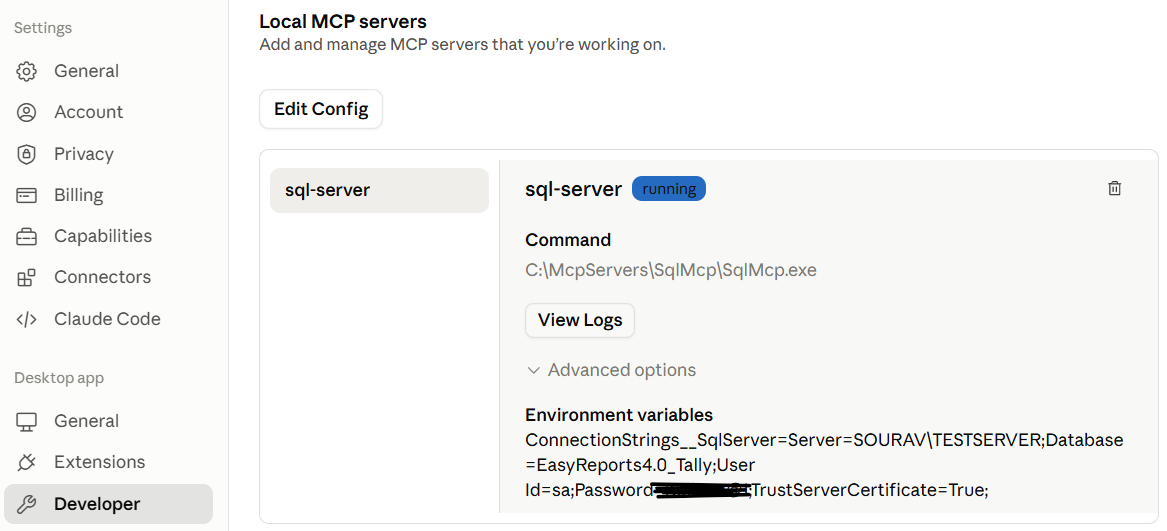Open the Billing section
Viewport: 1167px width, 531px height.
click(109, 195)
